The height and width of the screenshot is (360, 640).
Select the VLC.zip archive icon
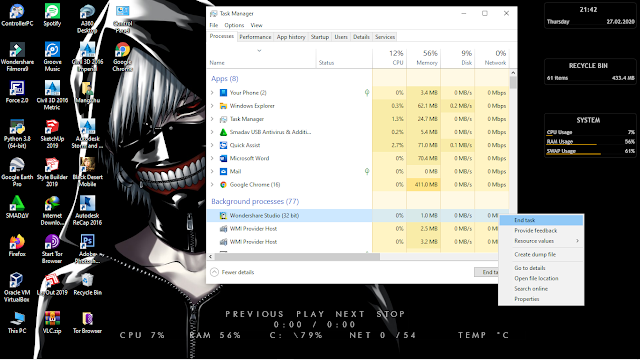[52, 322]
